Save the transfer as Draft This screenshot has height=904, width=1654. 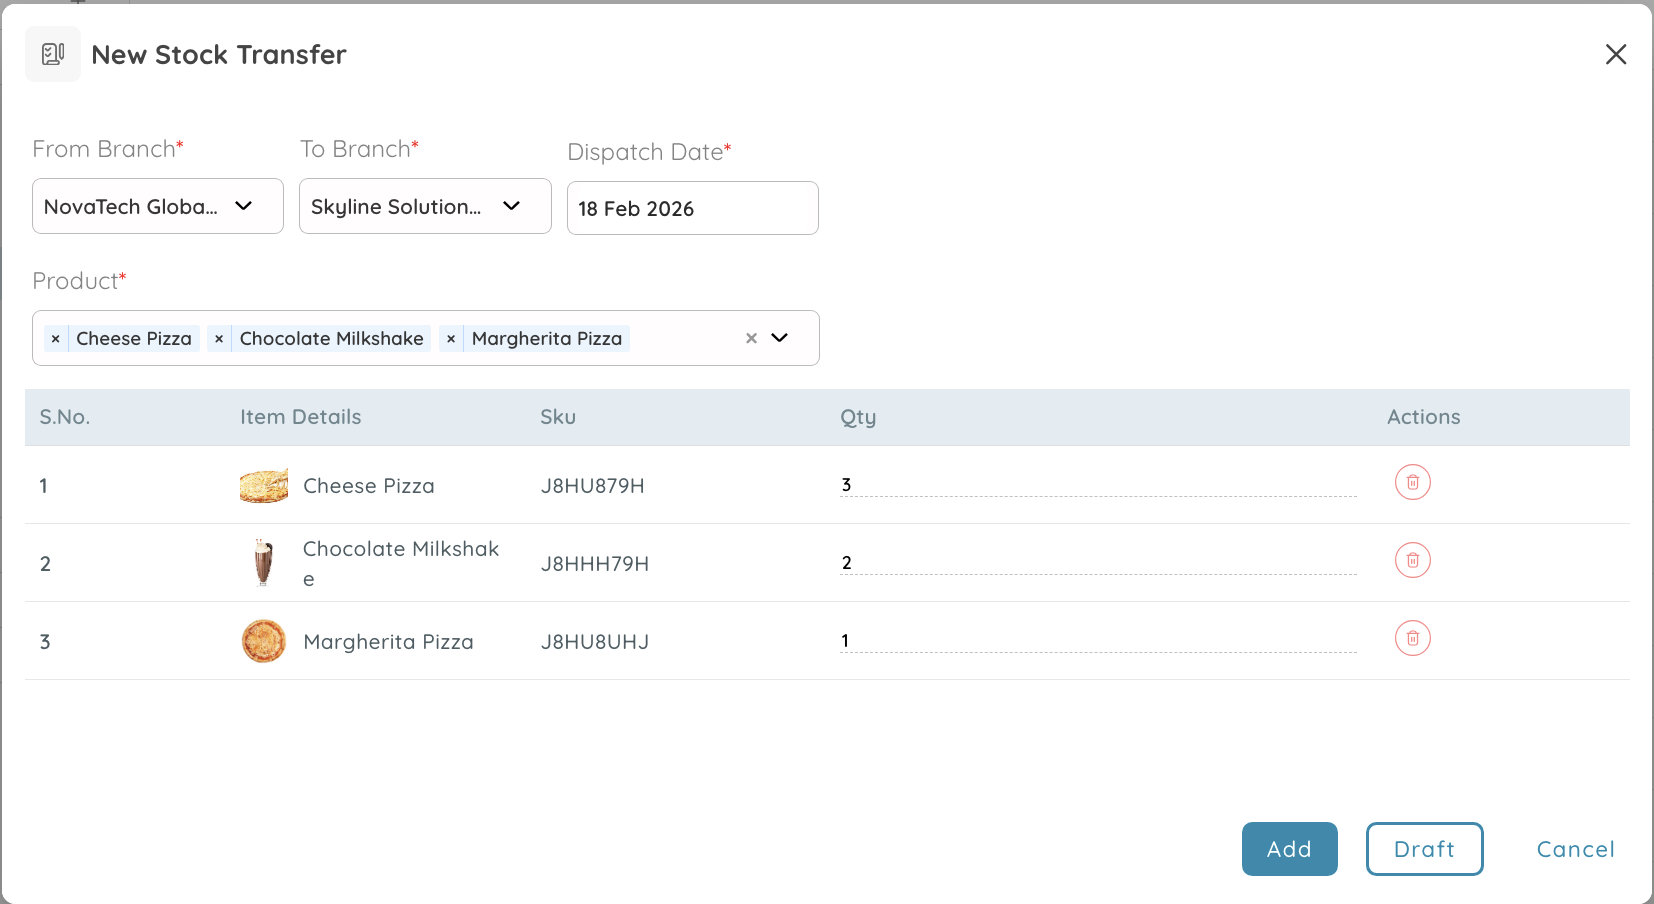[x=1424, y=849]
